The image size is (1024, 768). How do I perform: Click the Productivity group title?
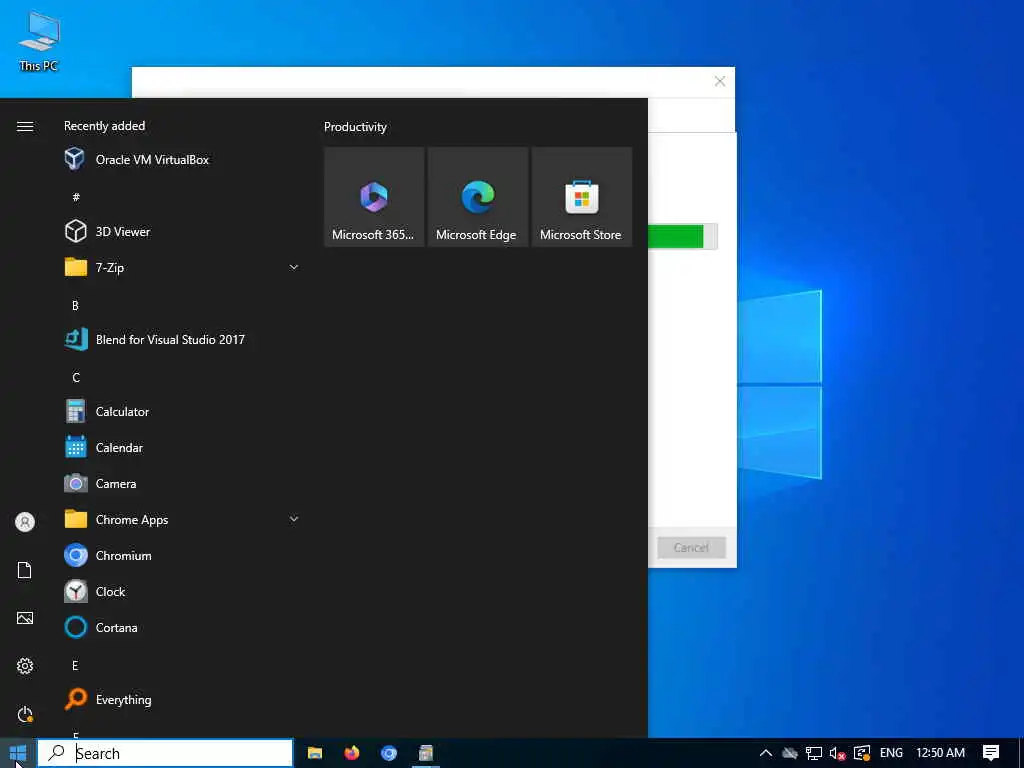(x=355, y=127)
